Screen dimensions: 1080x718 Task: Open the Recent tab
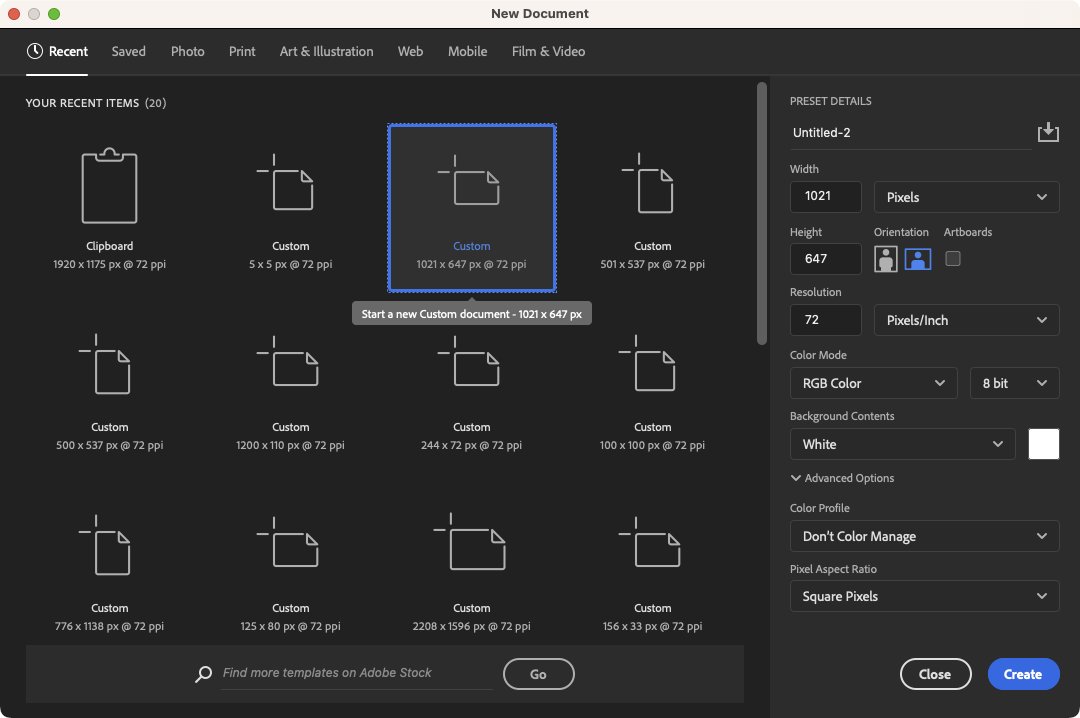[57, 52]
